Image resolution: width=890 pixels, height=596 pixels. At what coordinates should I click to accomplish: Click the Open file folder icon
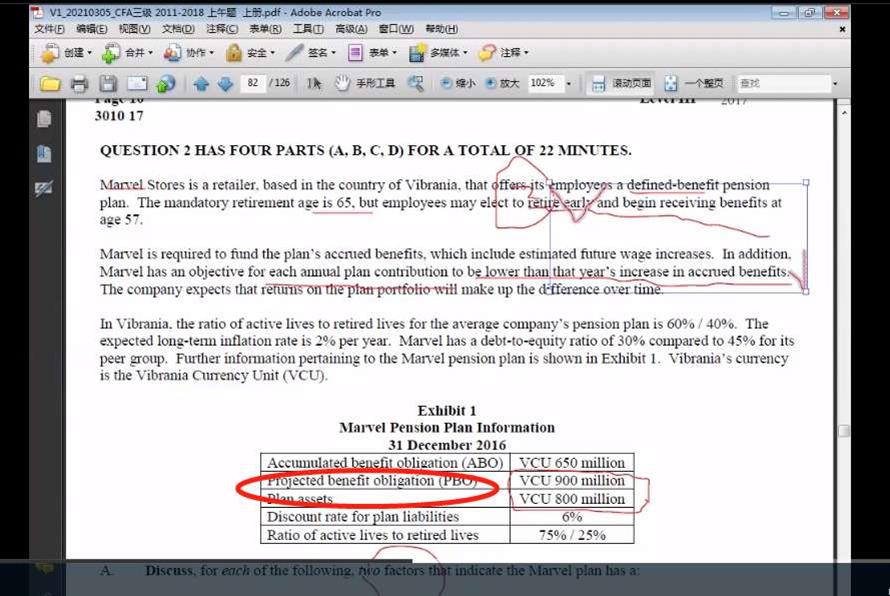coord(49,84)
